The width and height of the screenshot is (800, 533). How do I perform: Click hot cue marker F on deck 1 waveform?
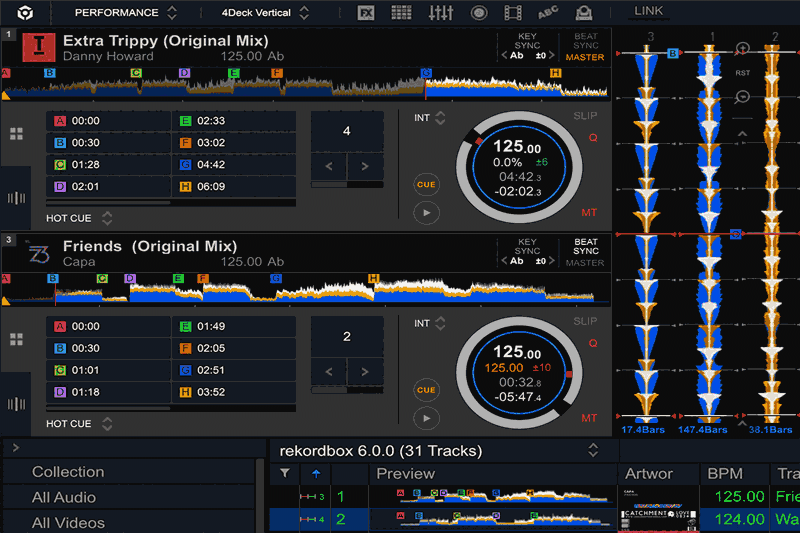tap(277, 73)
